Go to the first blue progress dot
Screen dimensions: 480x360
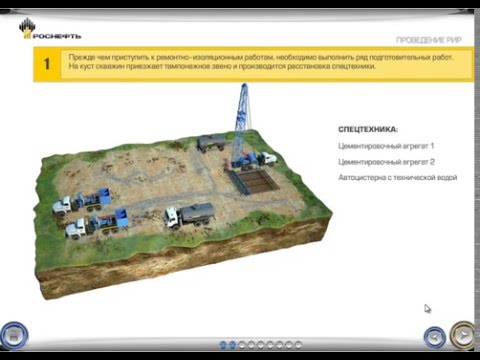tap(223, 345)
